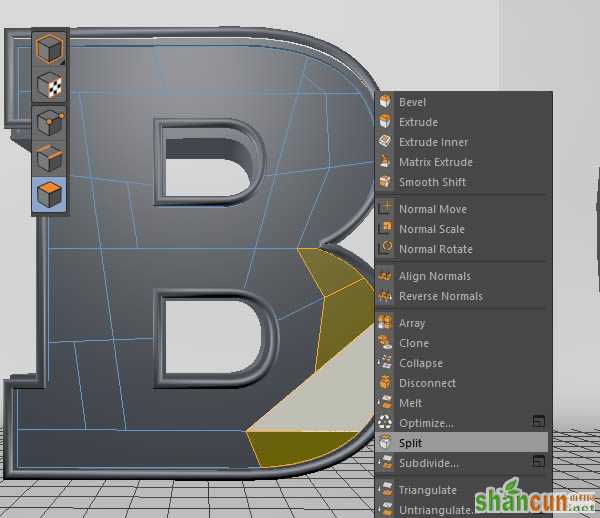This screenshot has width=600, height=518.
Task: Click the Bevel icon in context menu
Action: pos(385,102)
